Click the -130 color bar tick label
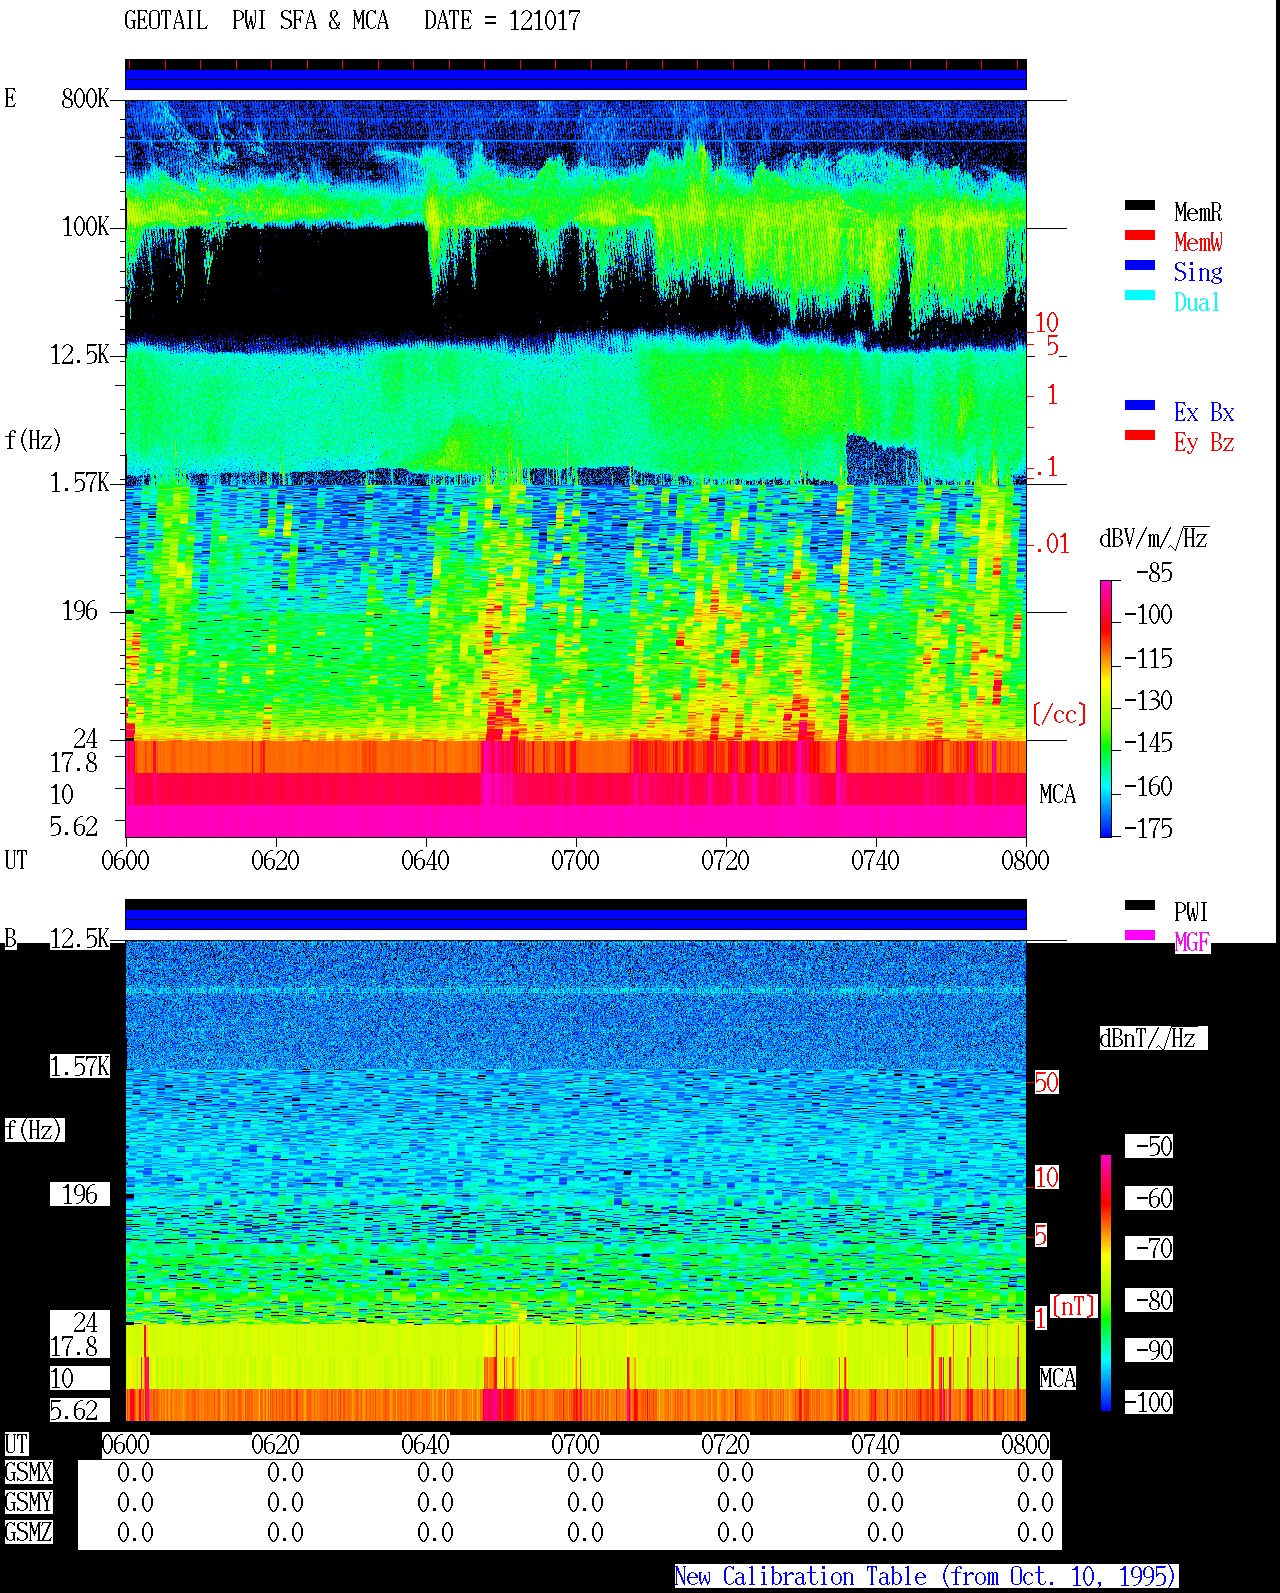 1148,700
